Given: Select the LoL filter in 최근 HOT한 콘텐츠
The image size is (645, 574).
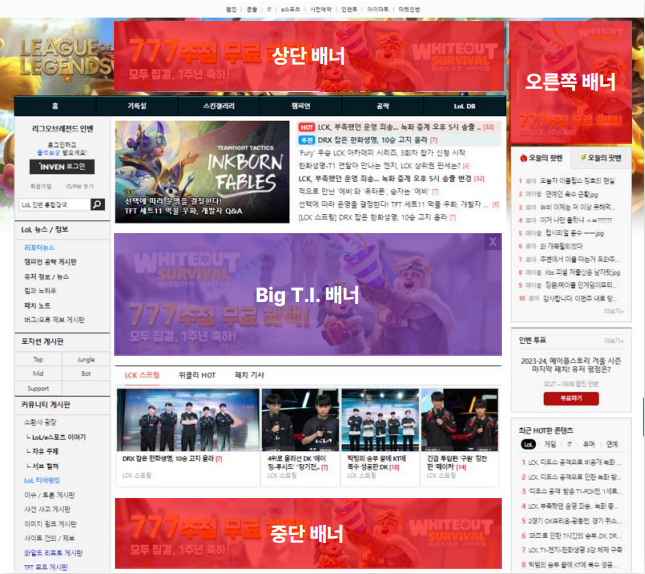Looking at the screenshot, I should [x=529, y=444].
